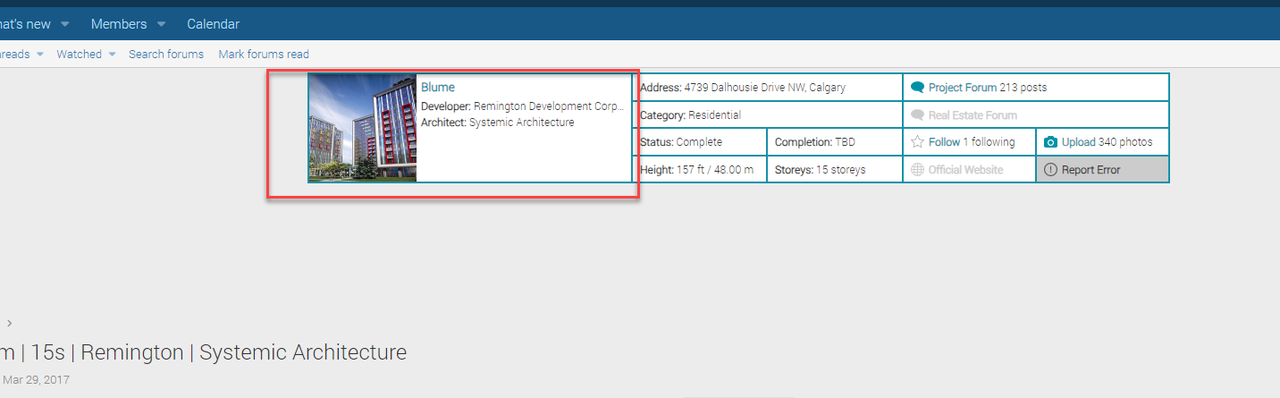
Task: Click Mark forums read link
Action: click(x=264, y=54)
